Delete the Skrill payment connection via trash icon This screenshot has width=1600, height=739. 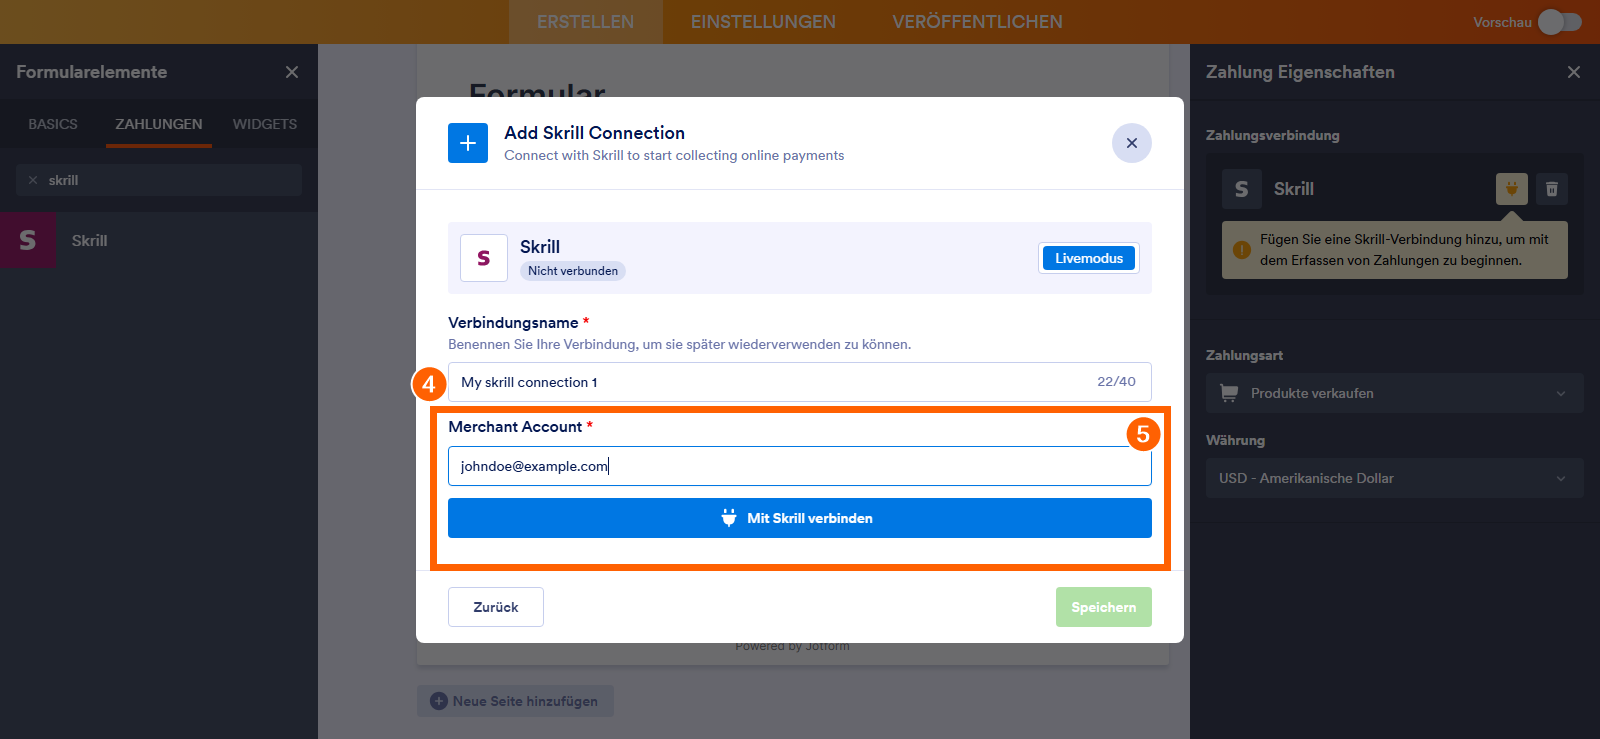point(1552,188)
